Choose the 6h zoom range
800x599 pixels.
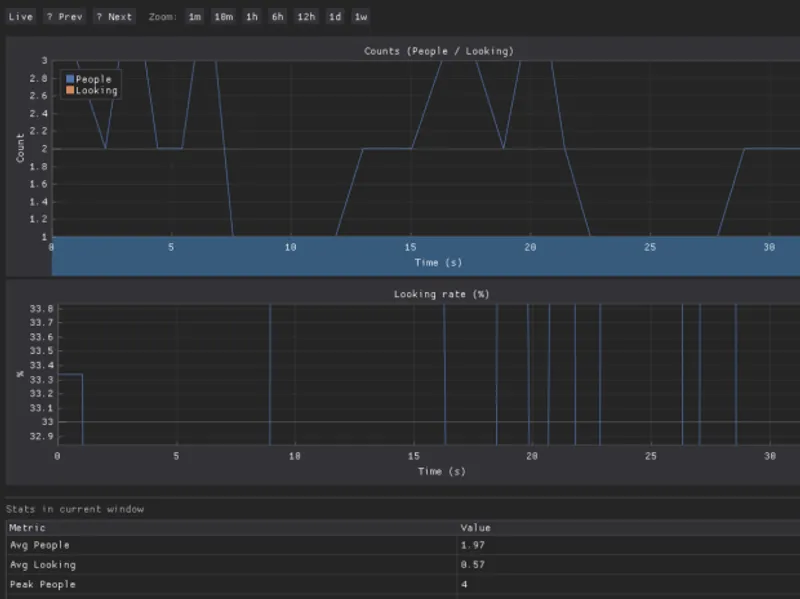(277, 17)
